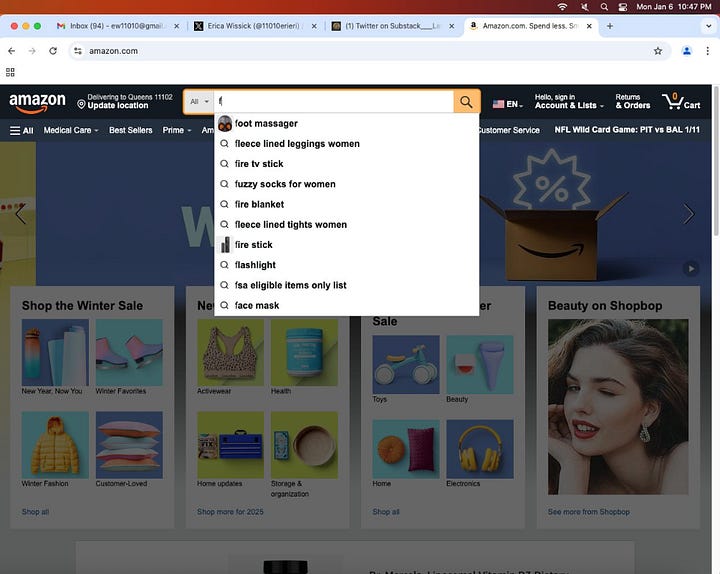Viewport: 720px width, 574px height.
Task: Open the hamburger All menu
Action: pos(22,130)
